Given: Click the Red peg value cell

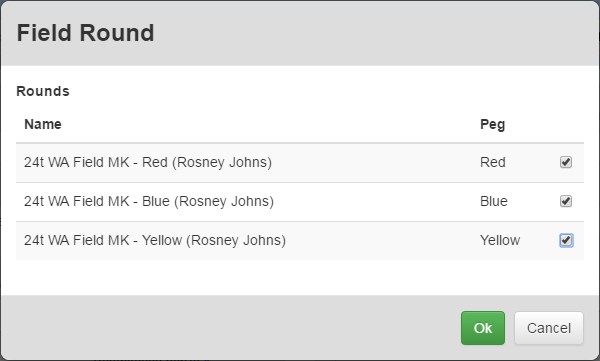Looking at the screenshot, I should pos(493,162).
